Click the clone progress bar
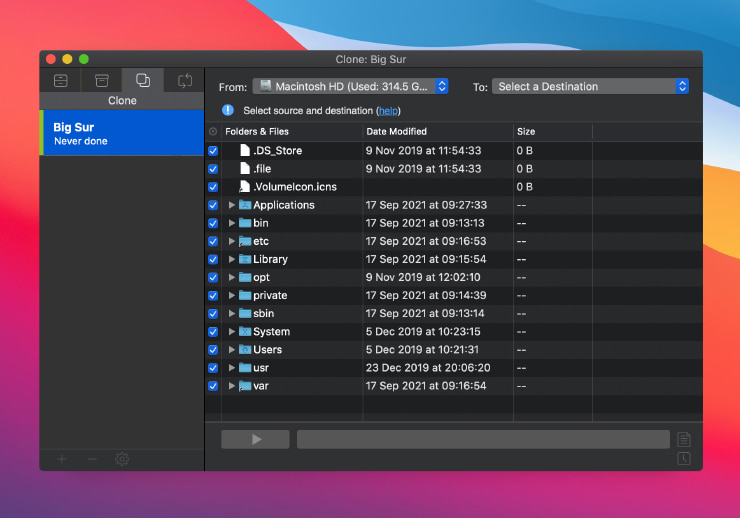 (x=483, y=440)
